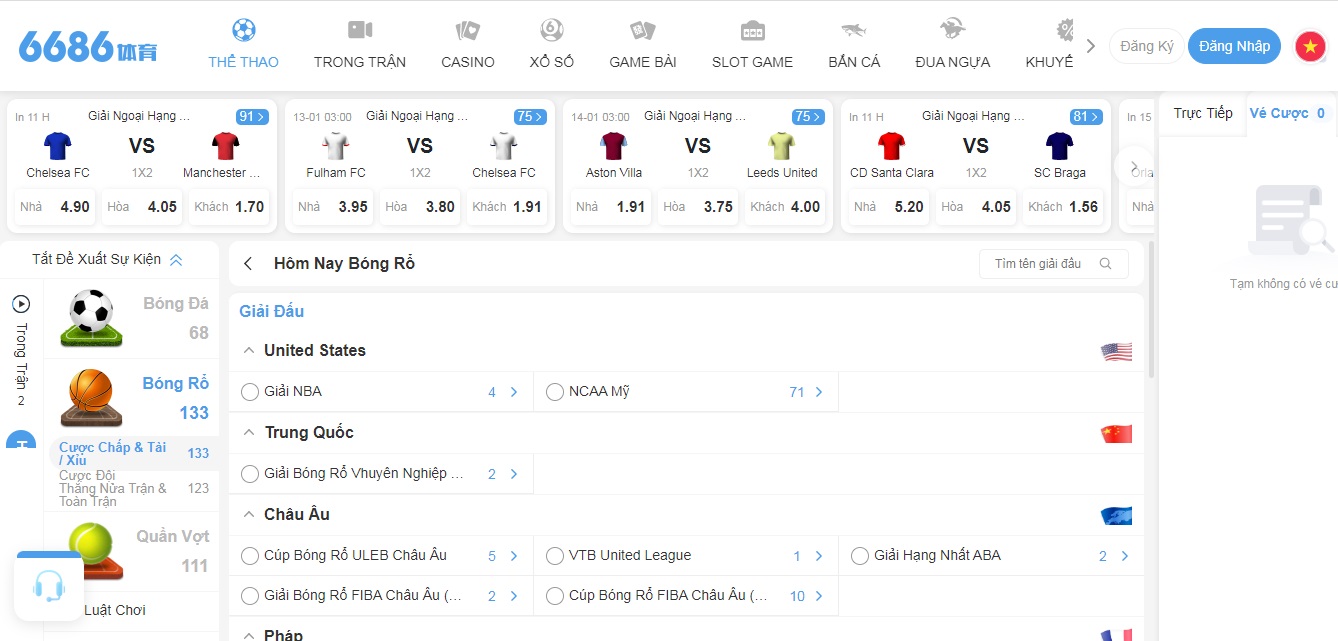Click the SC Braga dark jersey
Viewport: 1338px width, 641px height.
pyautogui.click(x=1060, y=146)
